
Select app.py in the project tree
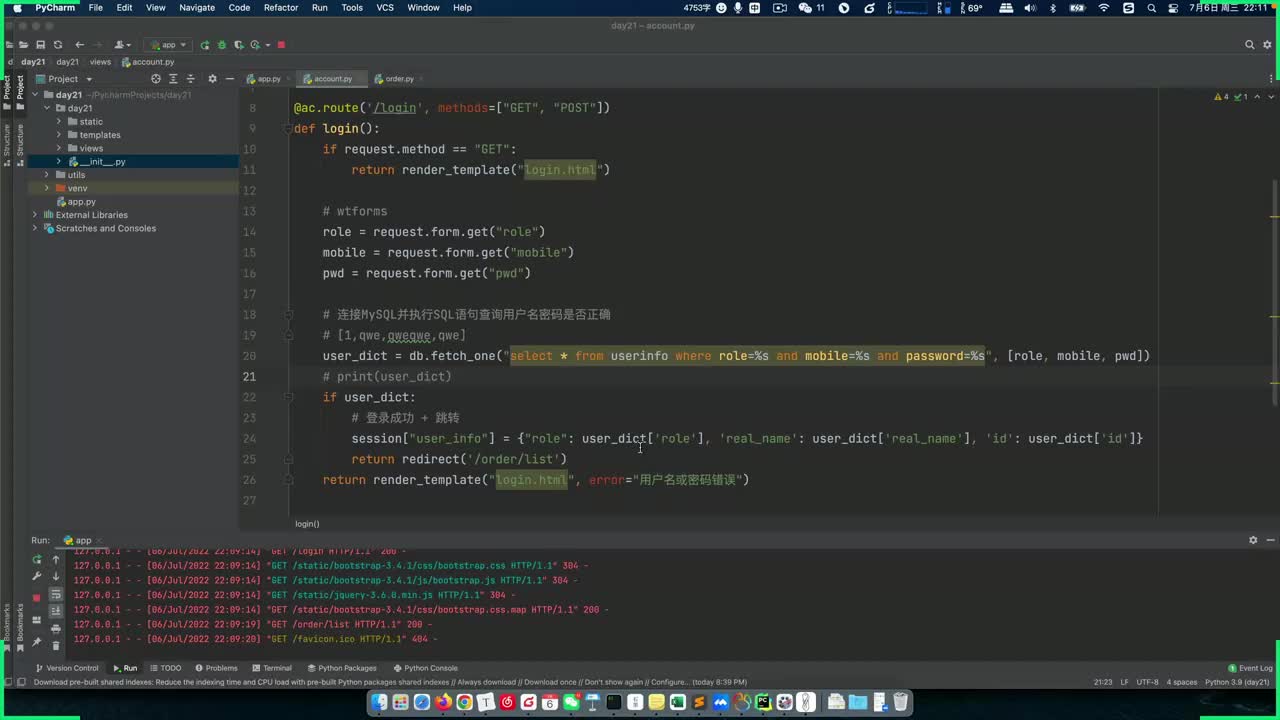(81, 202)
